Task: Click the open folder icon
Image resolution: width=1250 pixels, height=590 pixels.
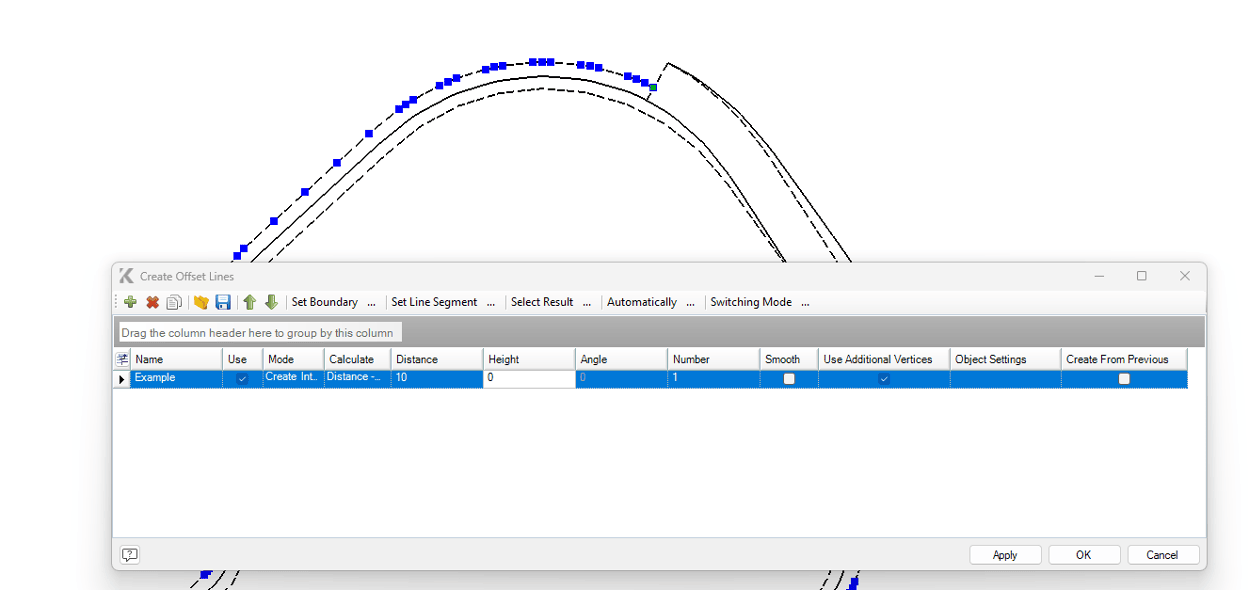Action: point(201,302)
